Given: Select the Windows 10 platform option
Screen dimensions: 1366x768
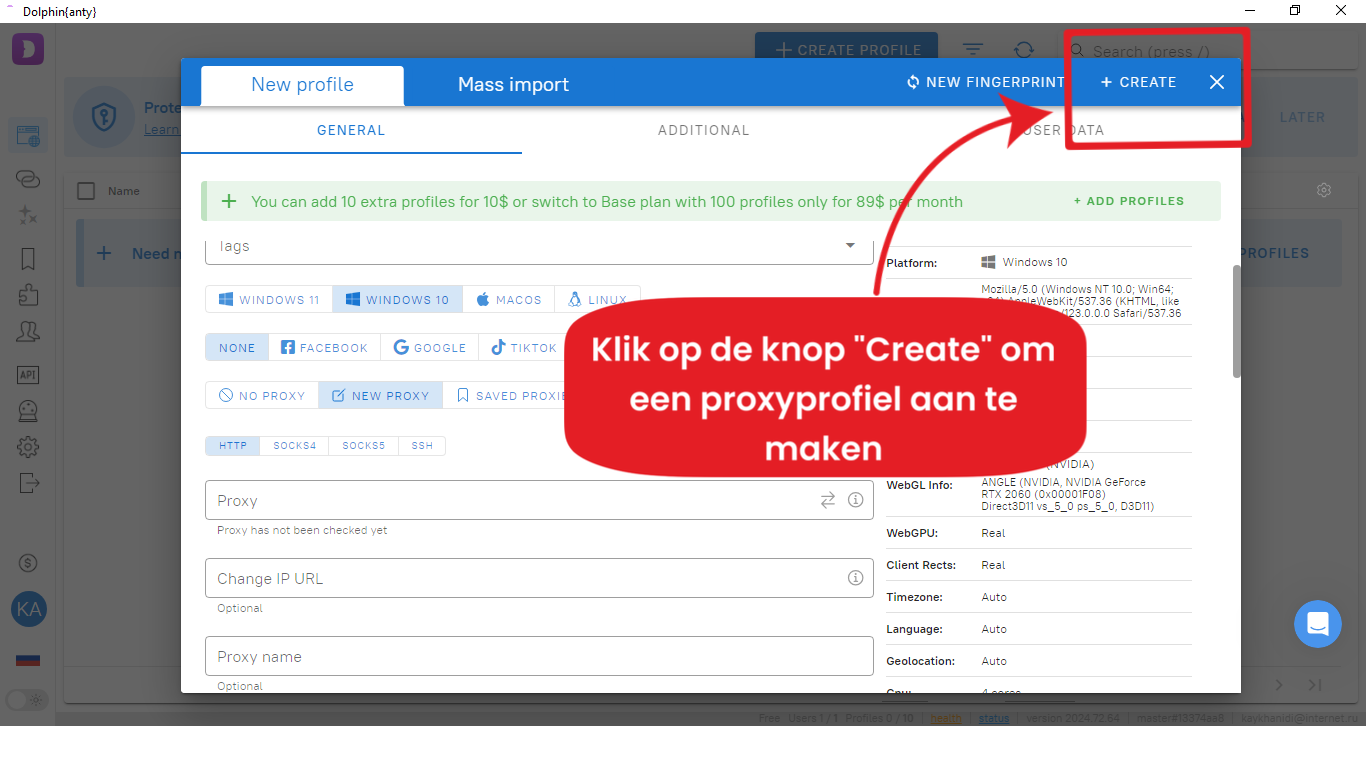Looking at the screenshot, I should pyautogui.click(x=397, y=299).
